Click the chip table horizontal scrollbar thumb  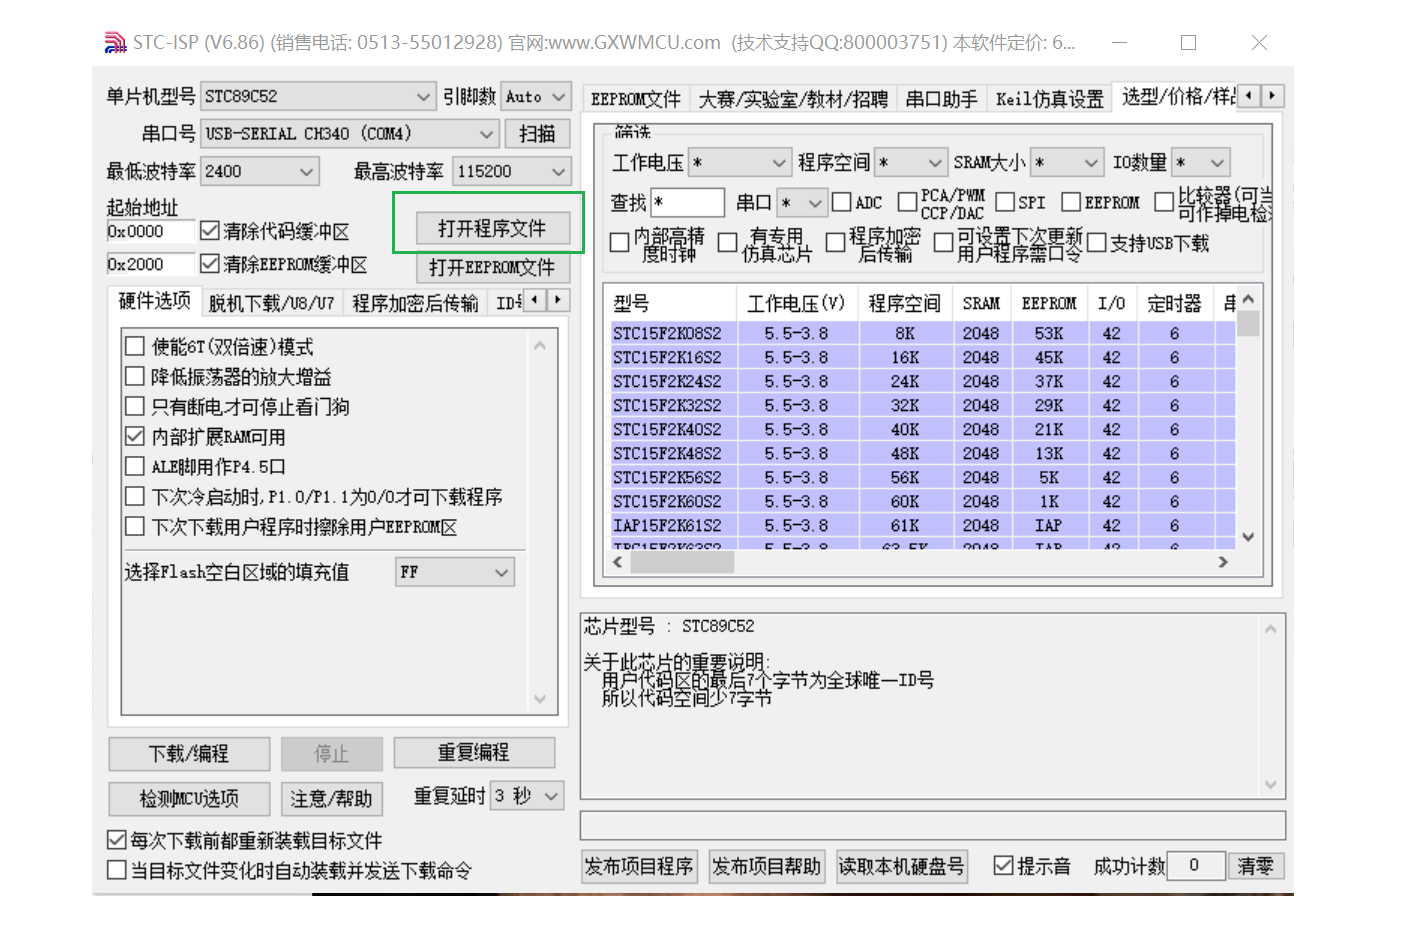pos(682,562)
